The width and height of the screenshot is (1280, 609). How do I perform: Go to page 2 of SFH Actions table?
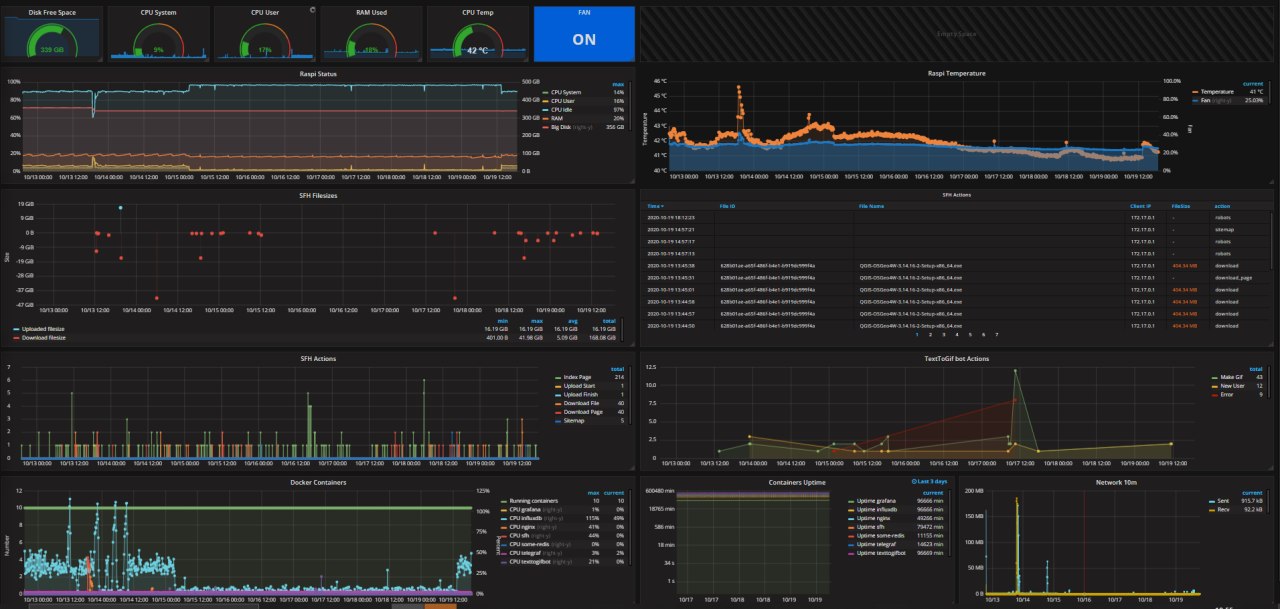[931, 334]
